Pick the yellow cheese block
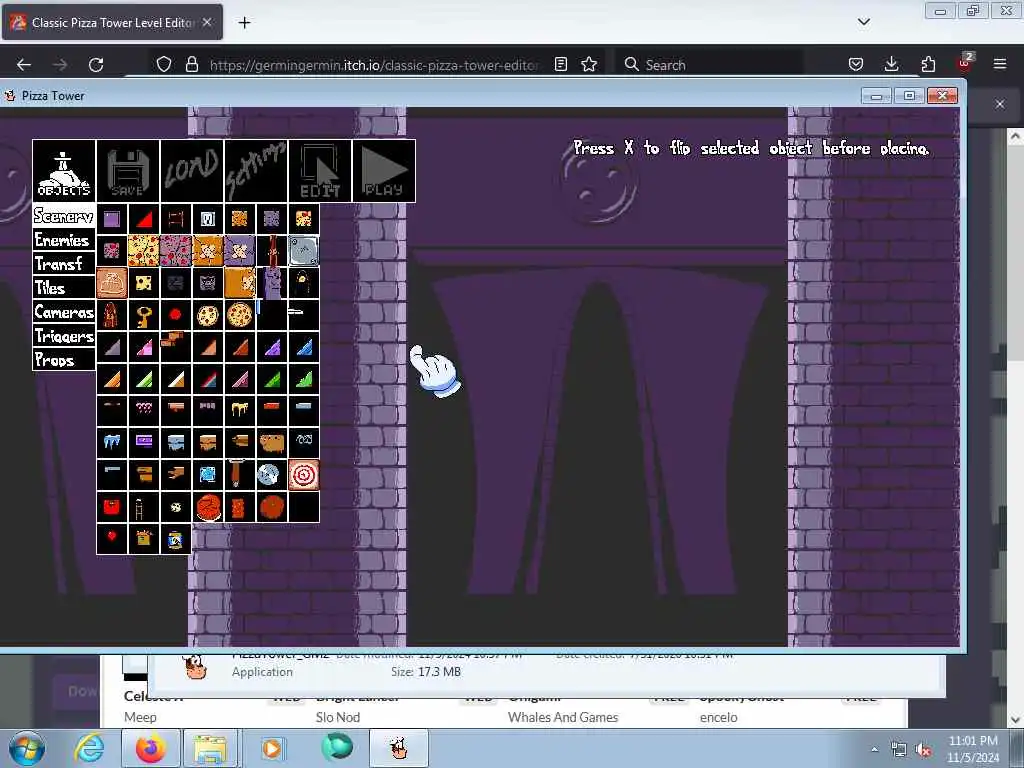The image size is (1024, 768). click(x=144, y=283)
